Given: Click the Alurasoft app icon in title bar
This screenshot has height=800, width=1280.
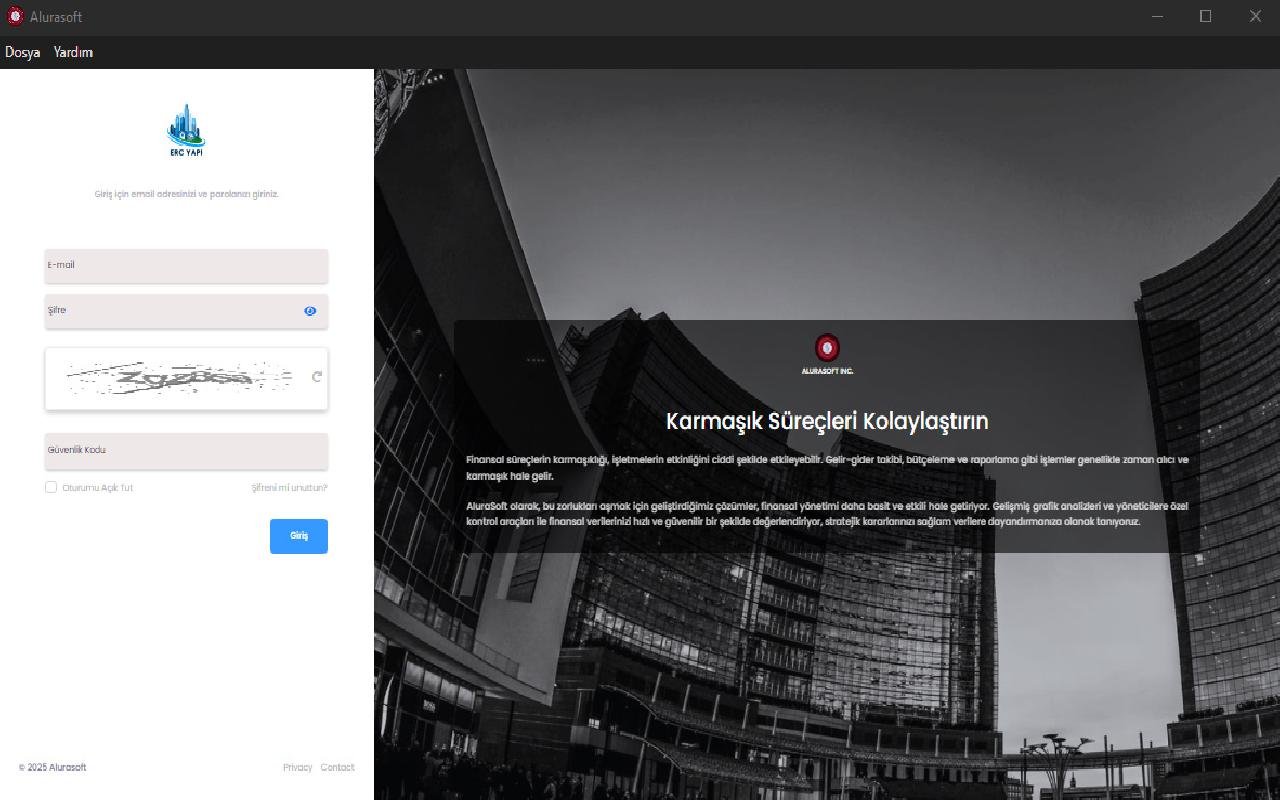Looking at the screenshot, I should coord(15,16).
